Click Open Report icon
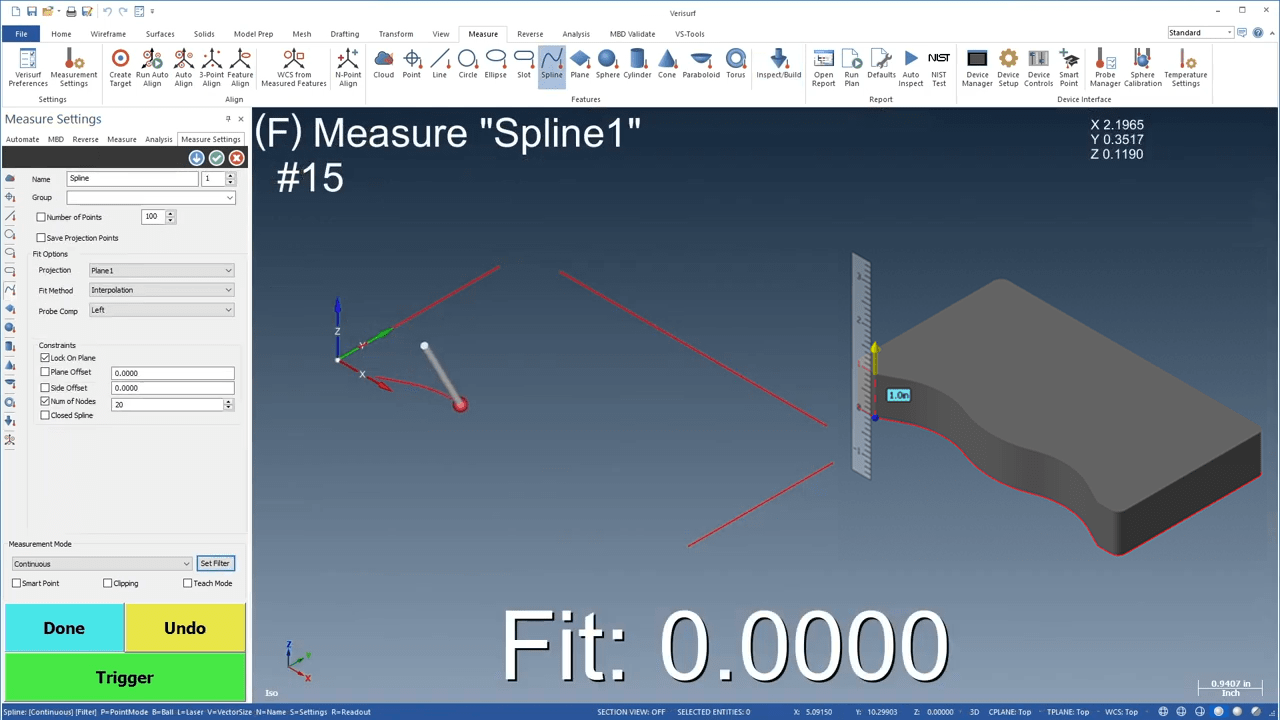This screenshot has width=1280, height=720. [824, 68]
